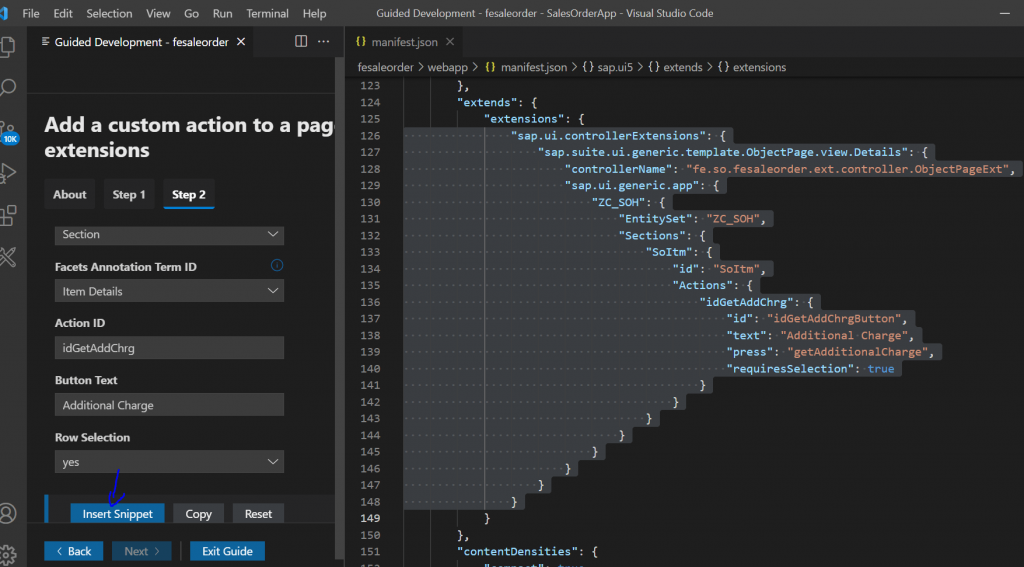This screenshot has height=567, width=1024.
Task: Click the Insert Snippet button
Action: pyautogui.click(x=118, y=513)
